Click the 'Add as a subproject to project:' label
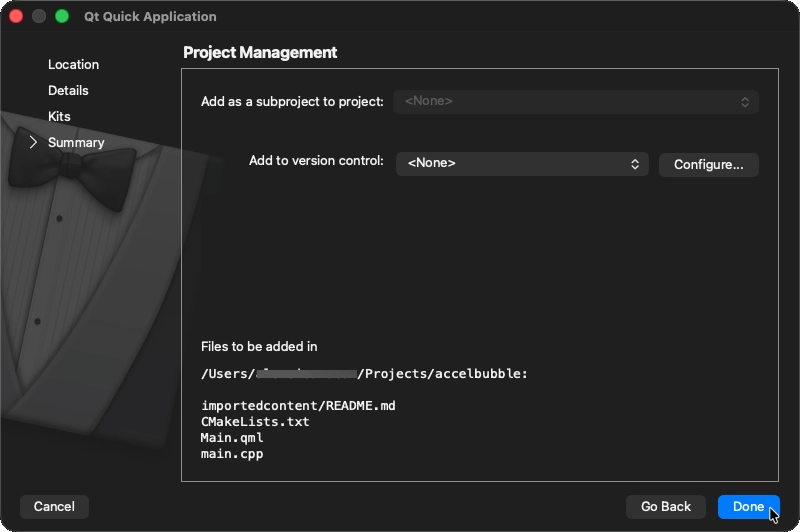The height and width of the screenshot is (532, 800). pos(292,102)
